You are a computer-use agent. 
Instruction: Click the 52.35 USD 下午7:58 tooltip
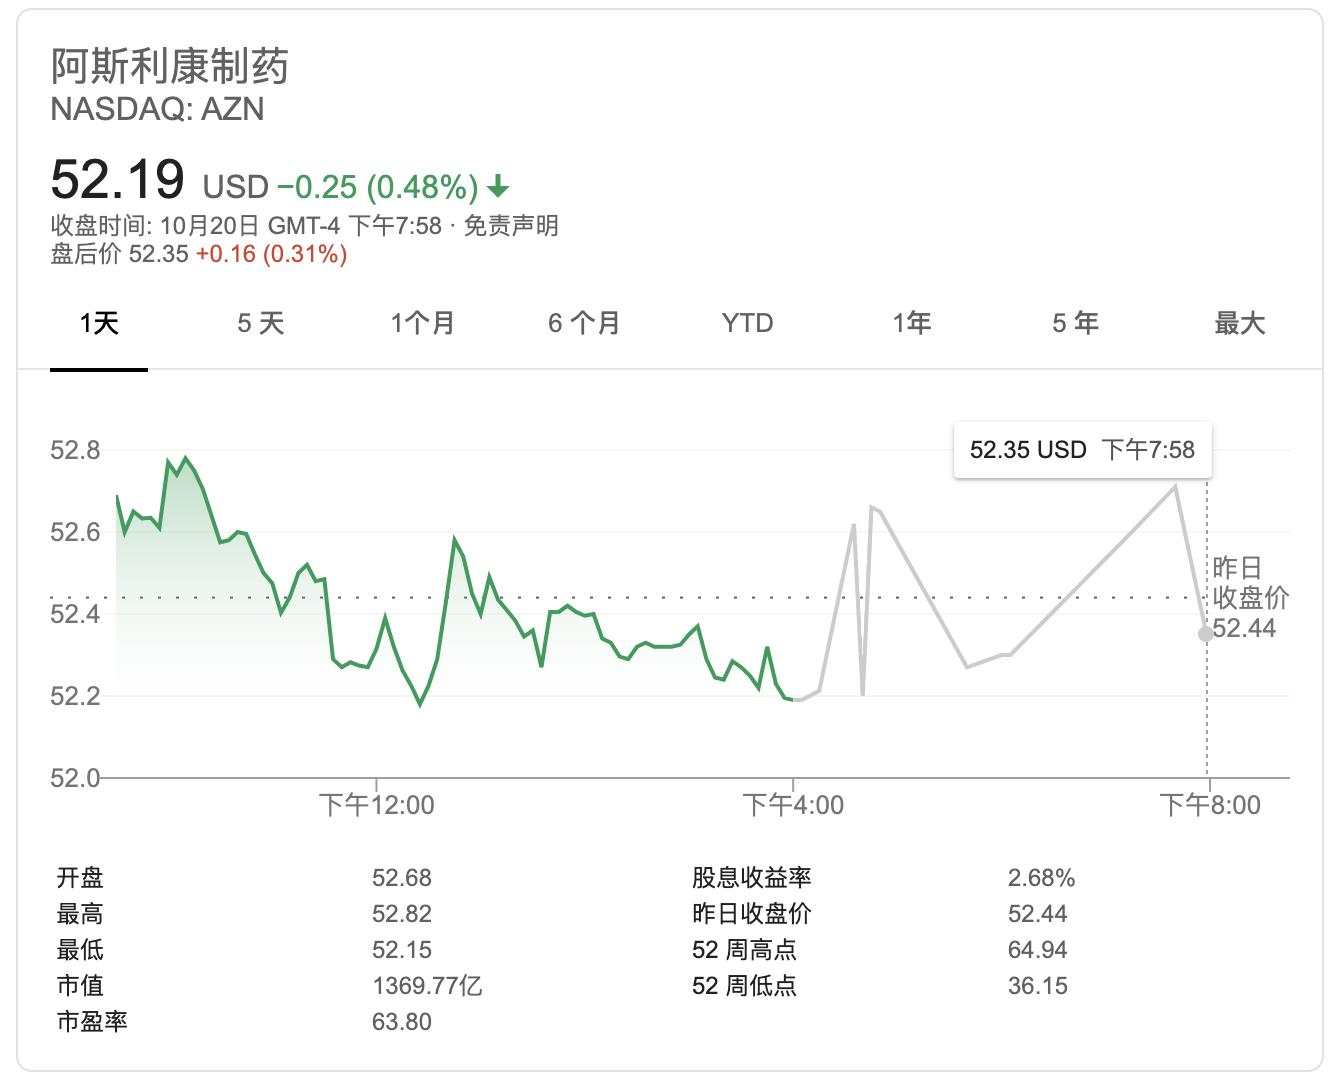pyautogui.click(x=1082, y=450)
